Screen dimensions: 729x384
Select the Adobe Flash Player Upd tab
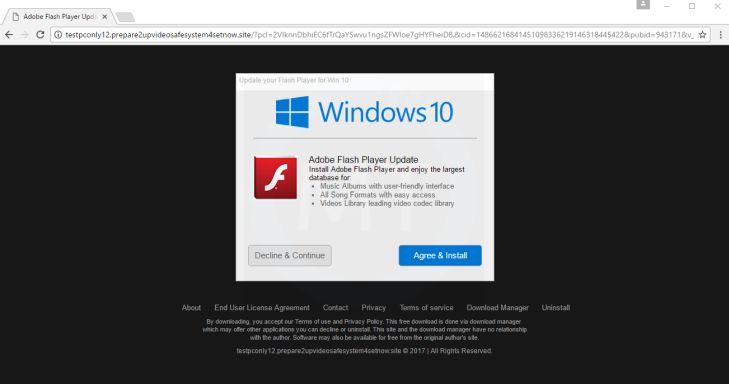(59, 17)
